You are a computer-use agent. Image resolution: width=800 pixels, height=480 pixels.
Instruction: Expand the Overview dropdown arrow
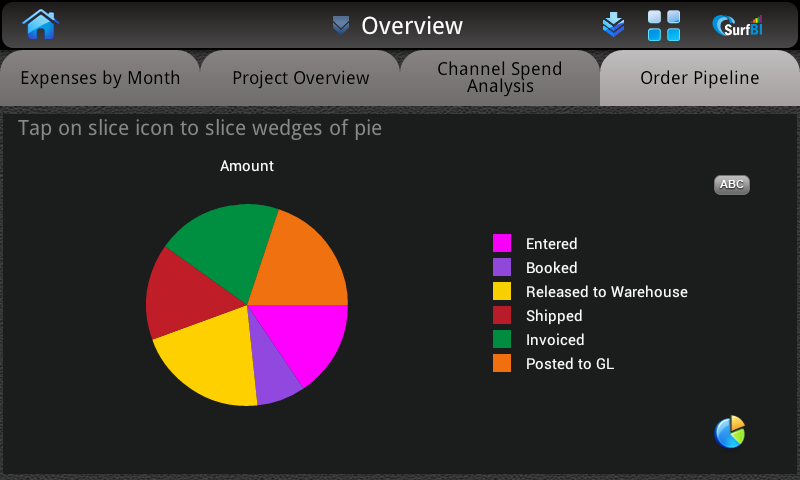click(341, 25)
